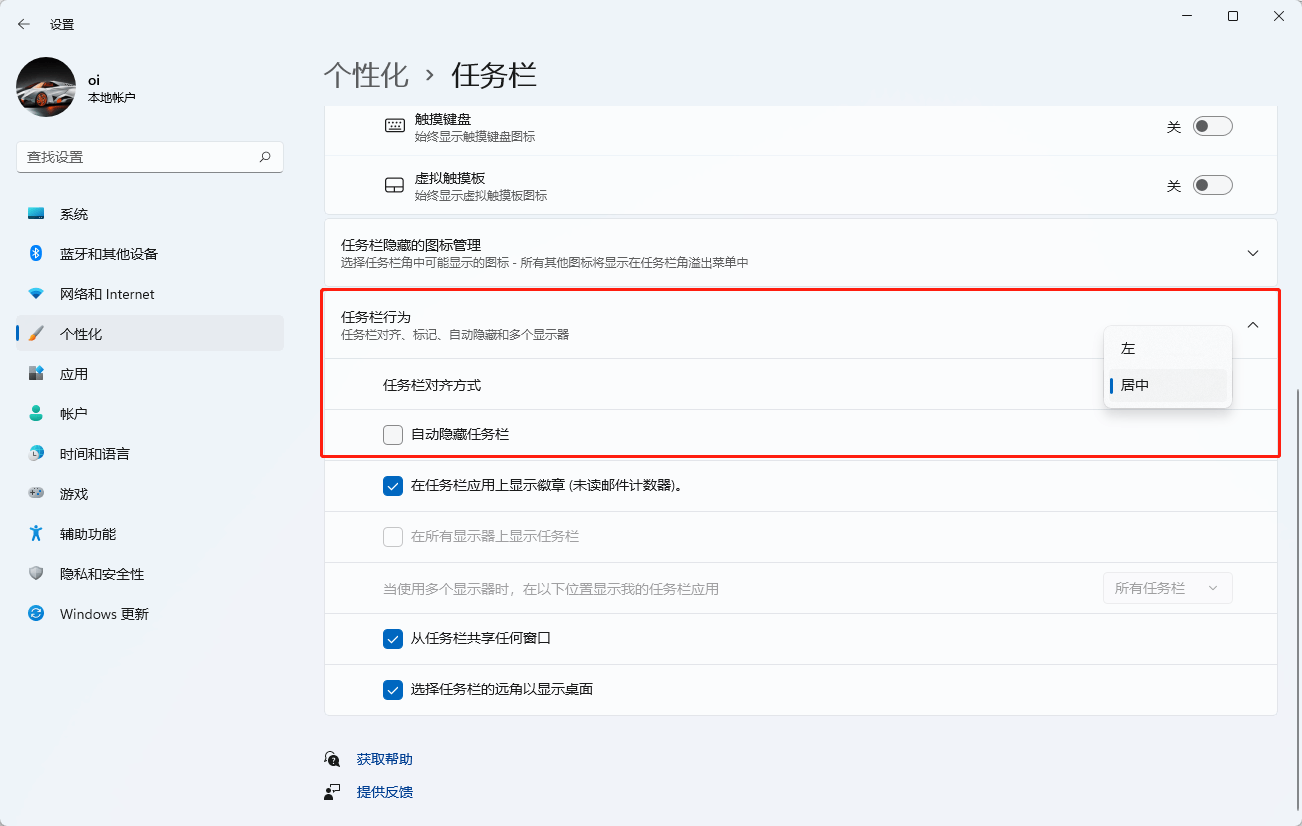Check 自动隐藏任务栏
This screenshot has width=1302, height=826.
(393, 435)
